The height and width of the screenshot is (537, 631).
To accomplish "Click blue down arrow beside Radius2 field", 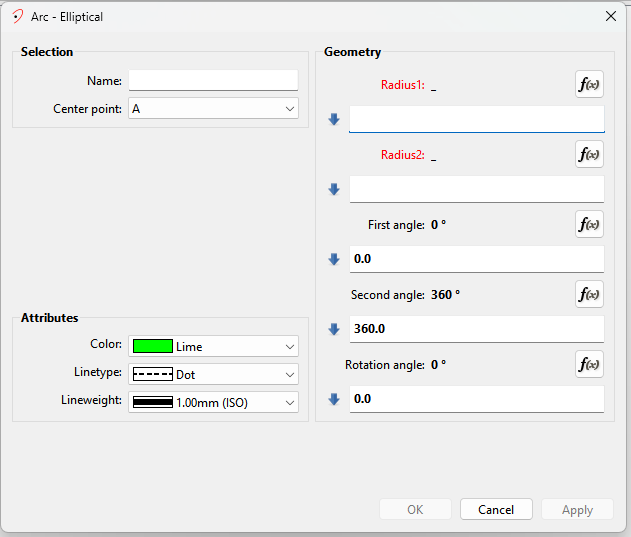I will (x=335, y=189).
